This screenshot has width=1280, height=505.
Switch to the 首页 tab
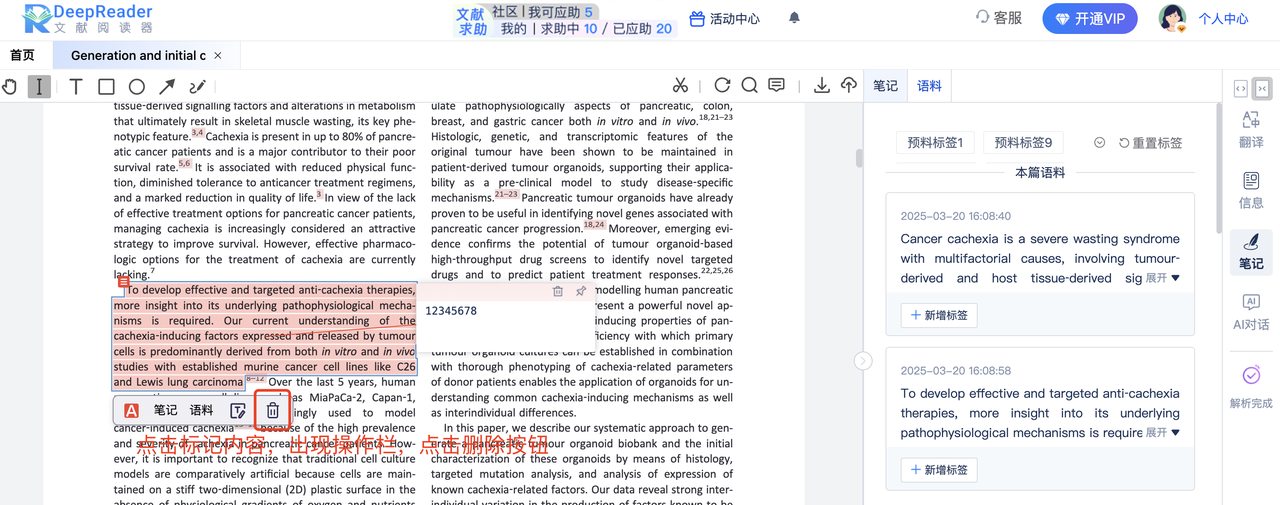click(x=22, y=56)
